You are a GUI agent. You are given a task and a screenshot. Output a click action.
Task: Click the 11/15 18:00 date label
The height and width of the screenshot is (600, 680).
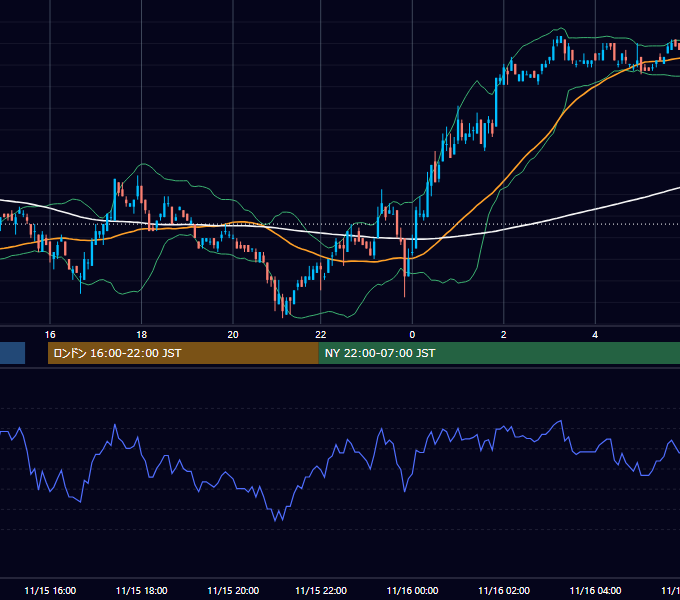tap(142, 590)
